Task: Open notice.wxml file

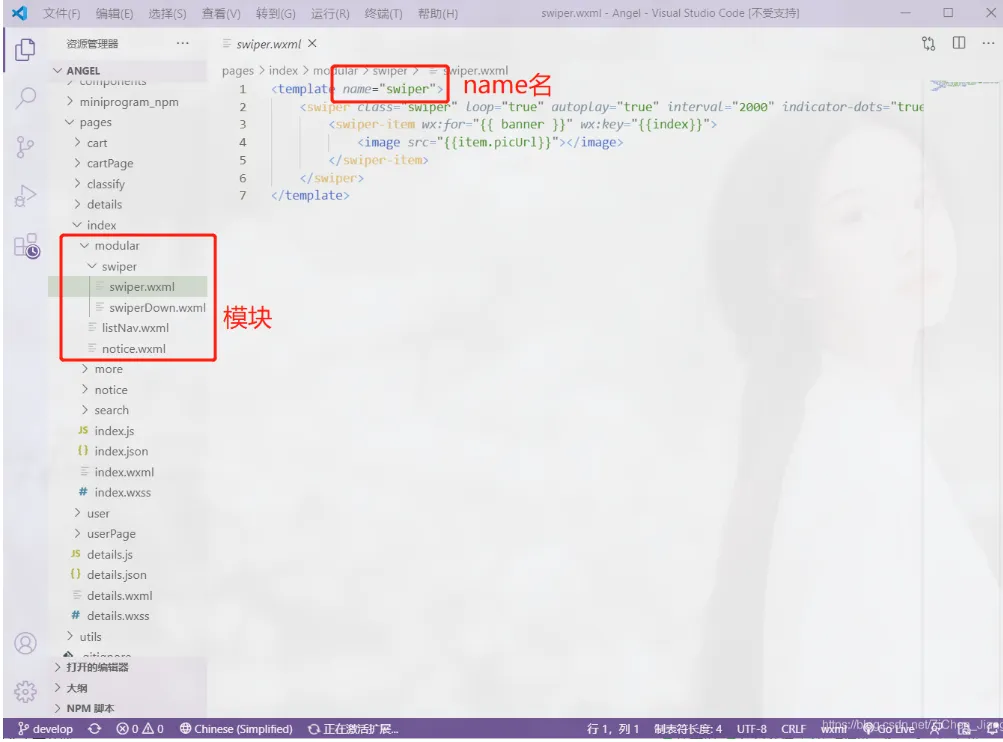Action: coord(128,349)
